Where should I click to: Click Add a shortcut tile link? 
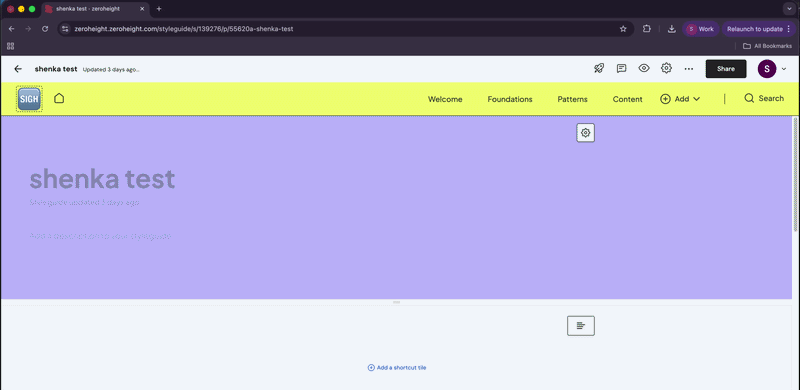397,368
